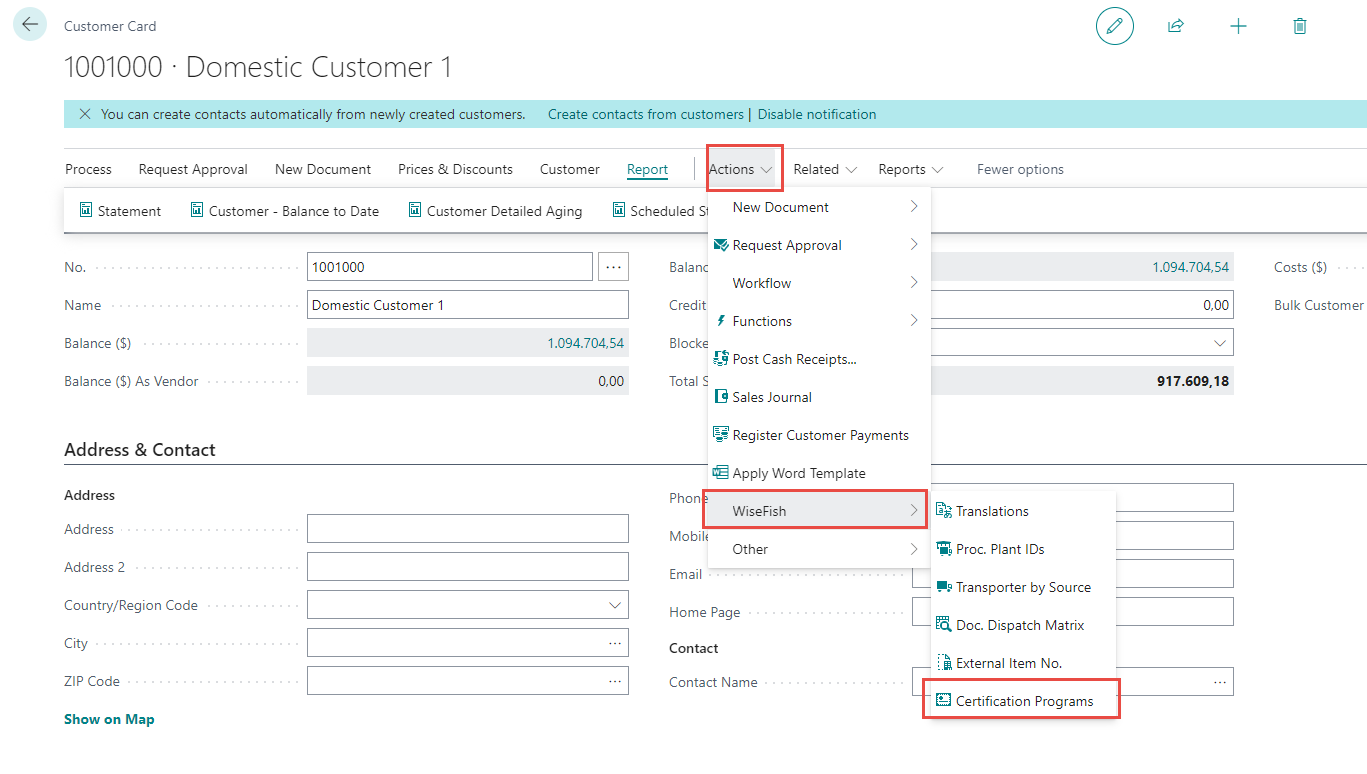
Task: Choose Post Cash Receipts menu entry
Action: [794, 359]
